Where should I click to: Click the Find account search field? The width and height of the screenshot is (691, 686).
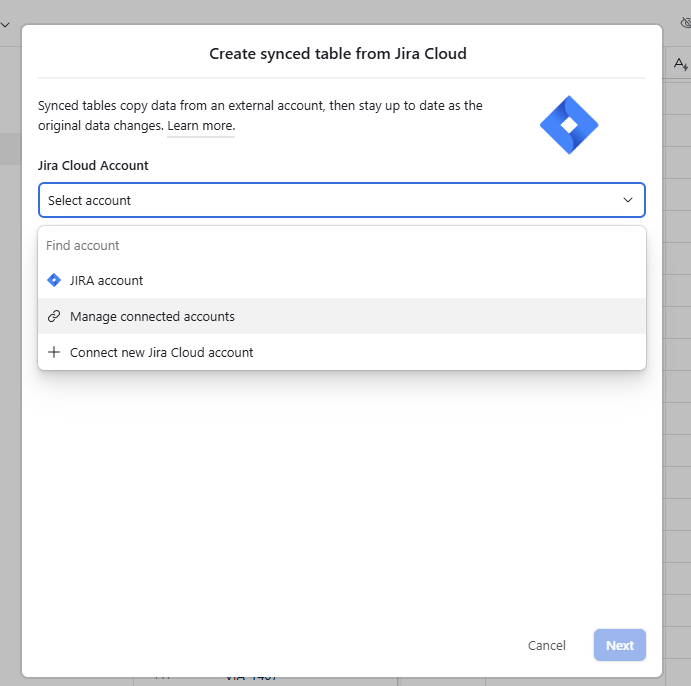[342, 245]
